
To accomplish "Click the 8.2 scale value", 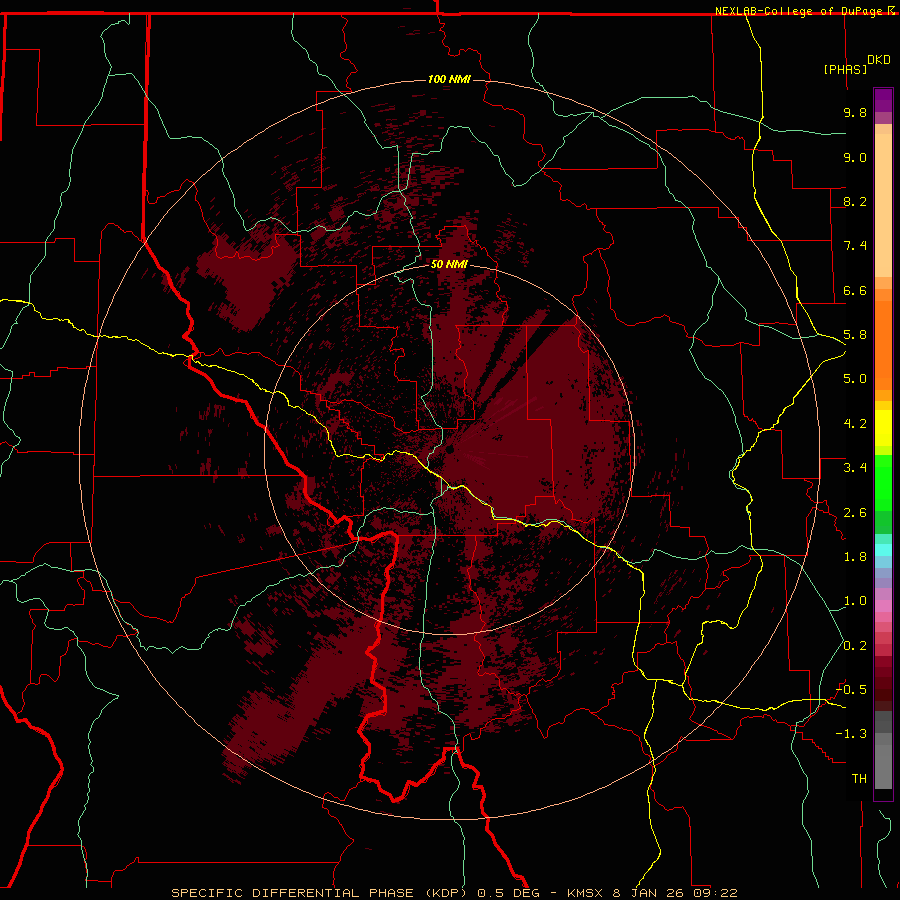I will 855,201.
